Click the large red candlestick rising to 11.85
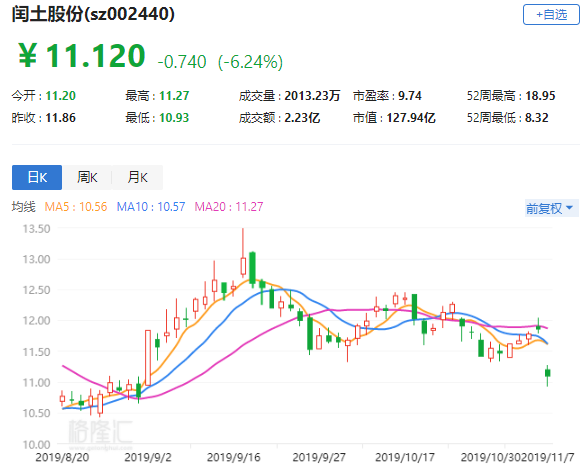 pos(148,358)
